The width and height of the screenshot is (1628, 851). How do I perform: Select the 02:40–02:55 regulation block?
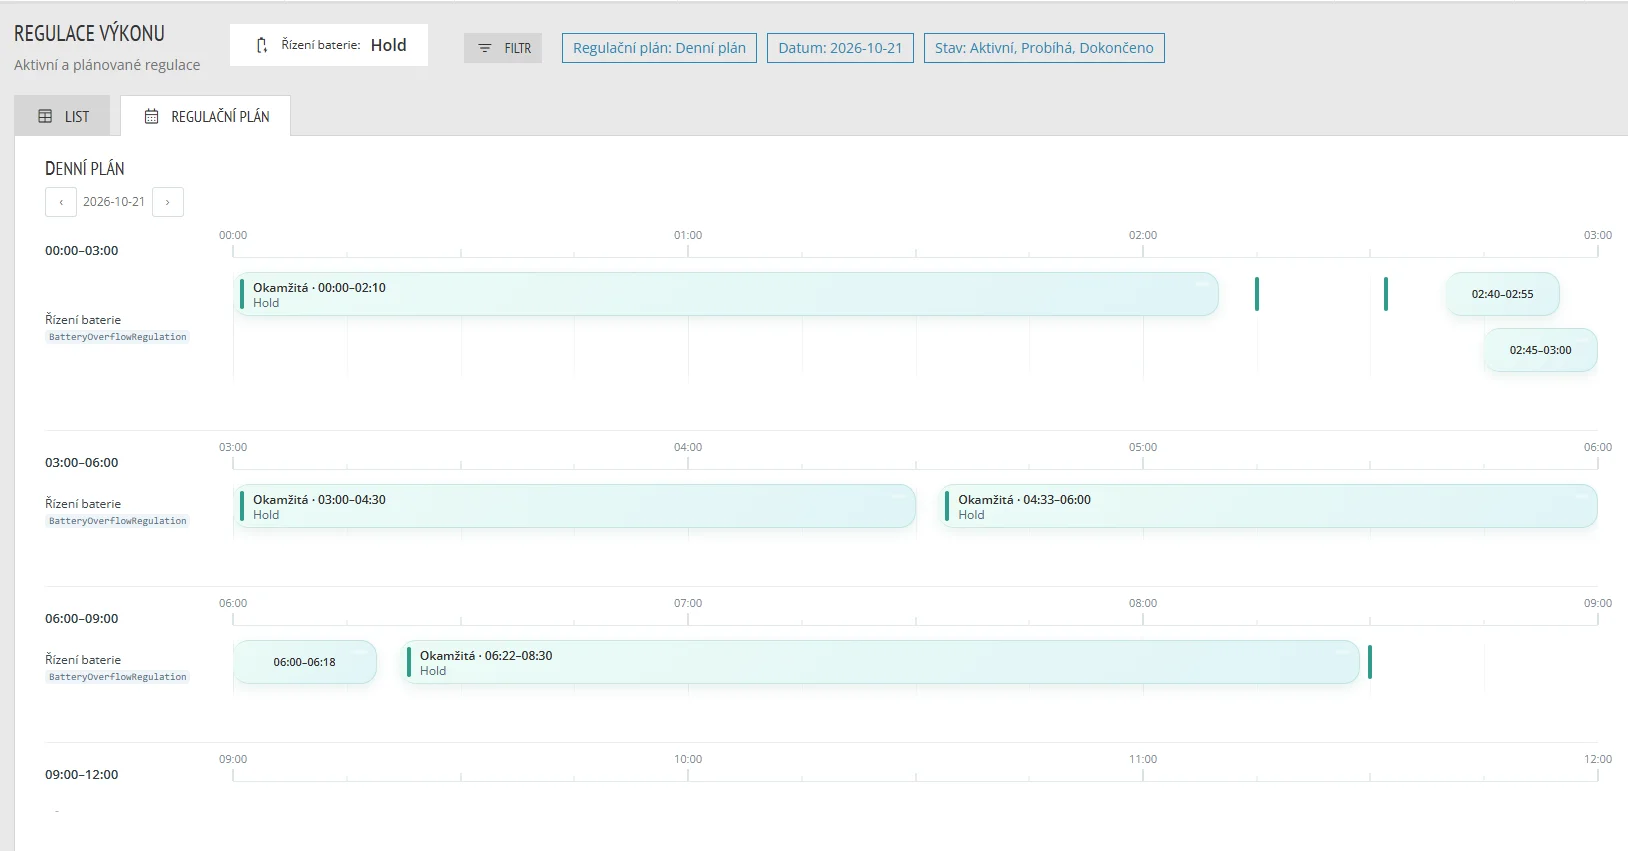(x=1502, y=294)
